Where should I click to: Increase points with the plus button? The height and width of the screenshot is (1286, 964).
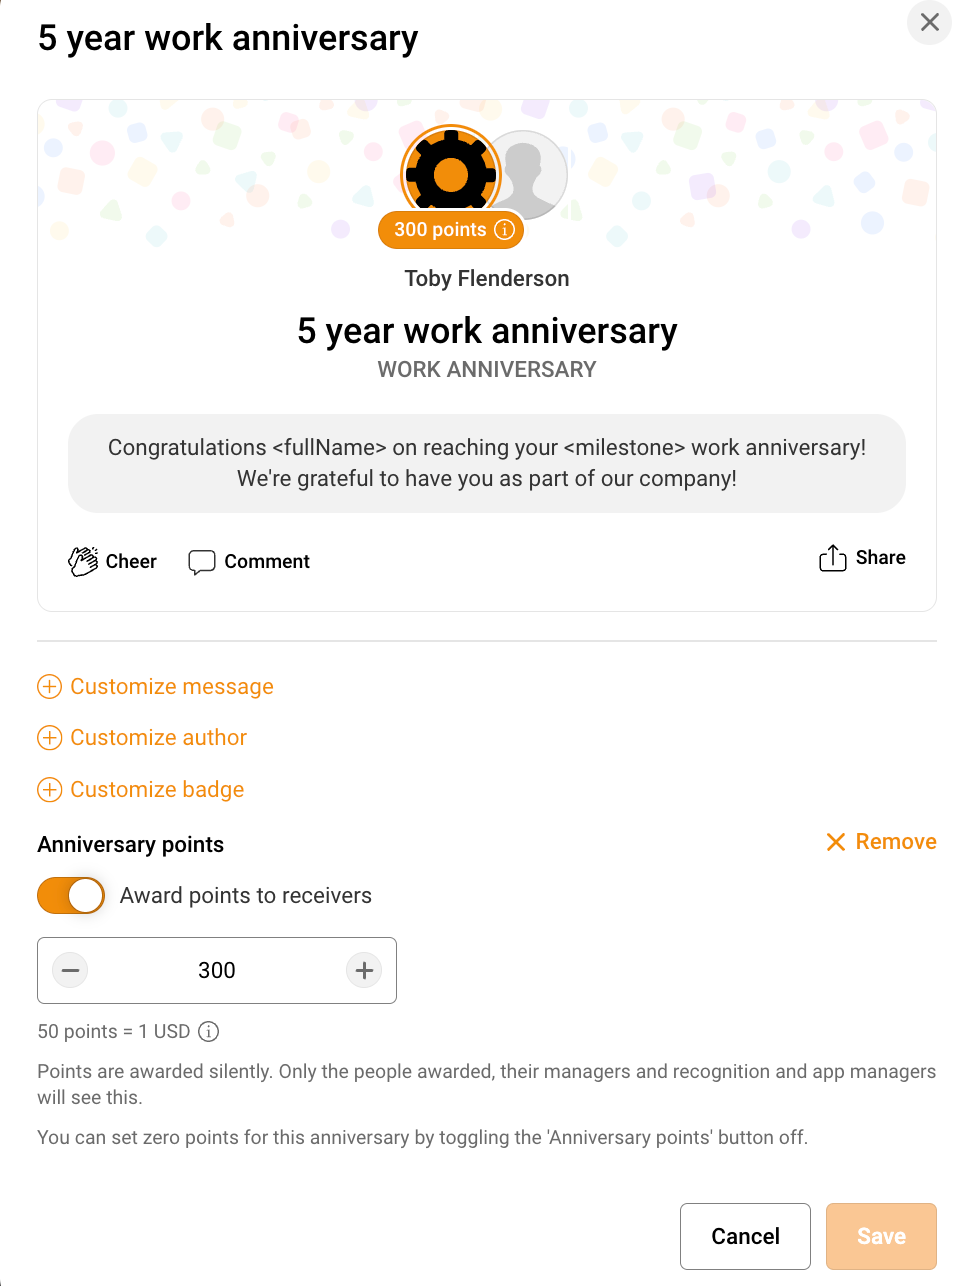click(364, 970)
